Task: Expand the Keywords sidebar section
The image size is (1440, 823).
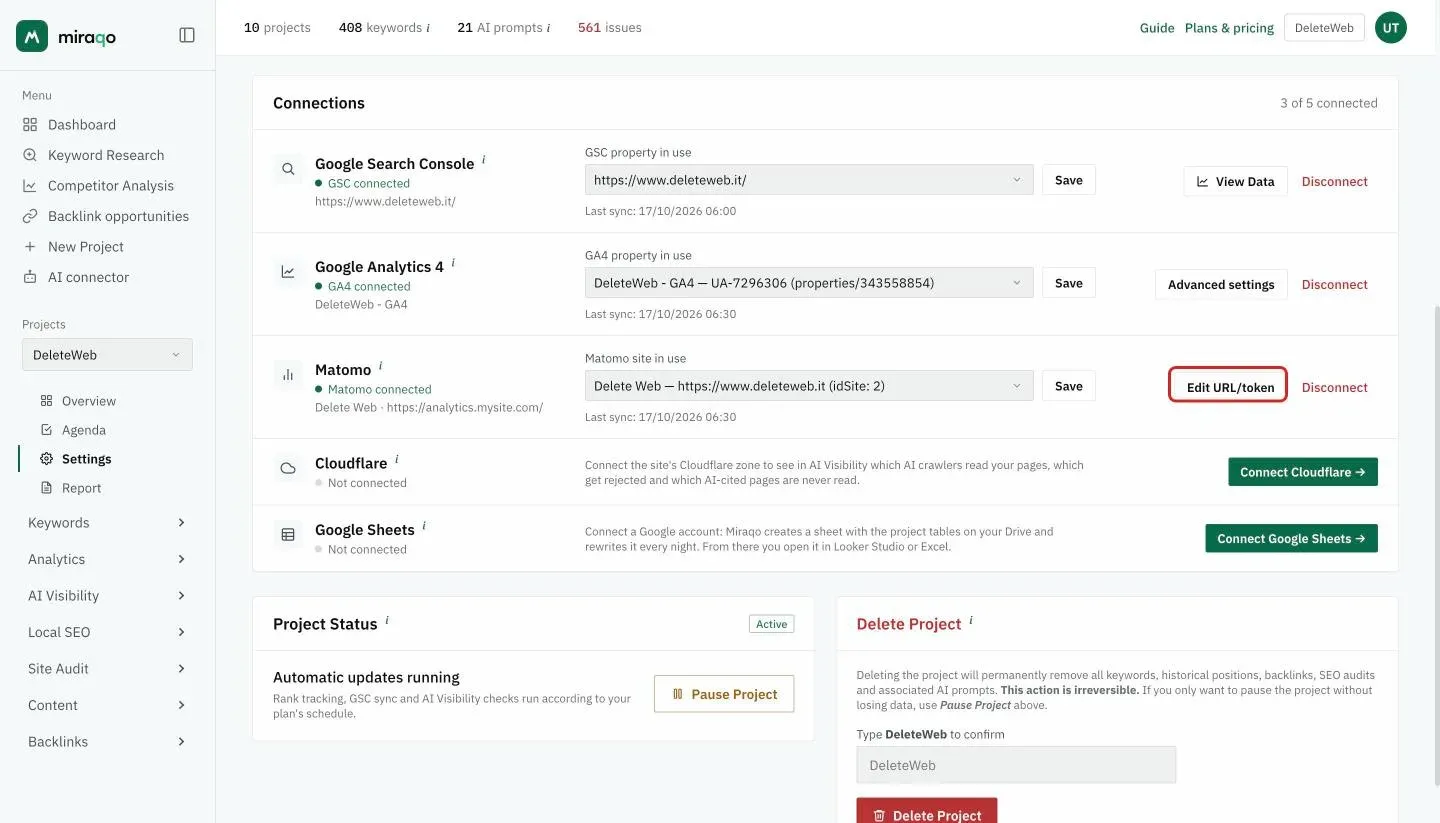Action: [107, 523]
